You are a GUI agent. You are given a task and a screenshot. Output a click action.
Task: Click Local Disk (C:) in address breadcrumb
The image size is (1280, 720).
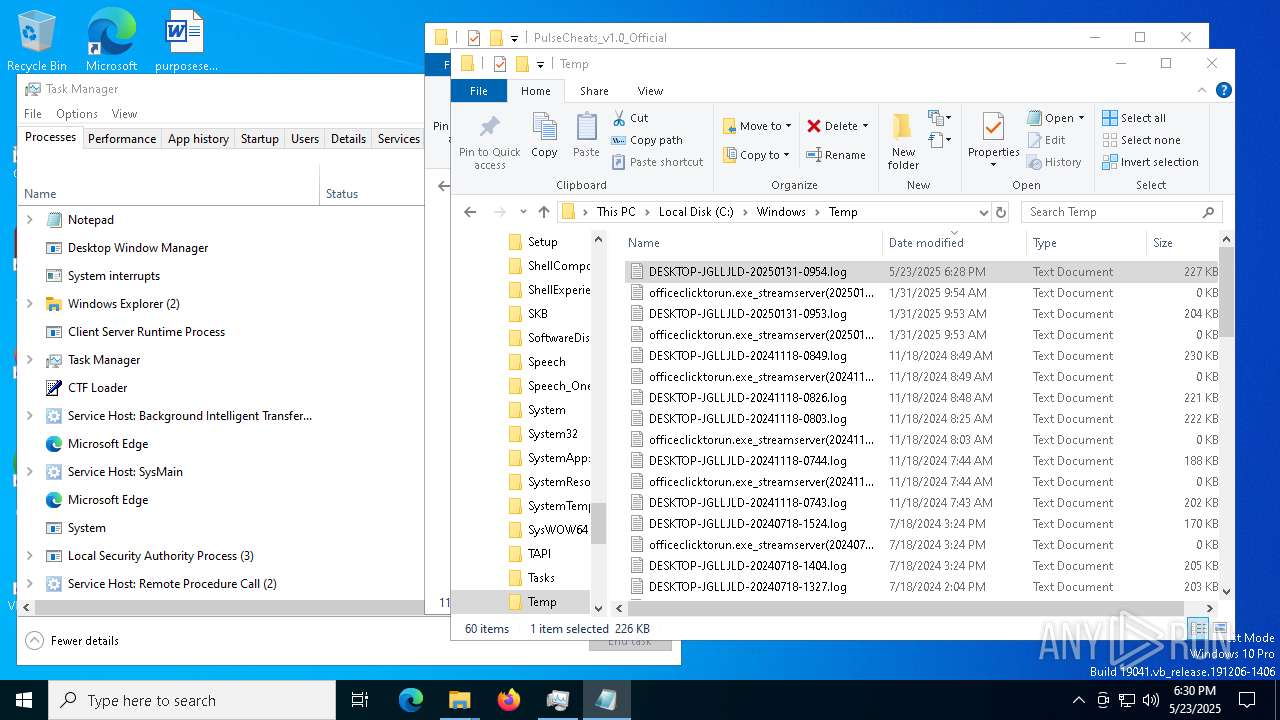[696, 212]
